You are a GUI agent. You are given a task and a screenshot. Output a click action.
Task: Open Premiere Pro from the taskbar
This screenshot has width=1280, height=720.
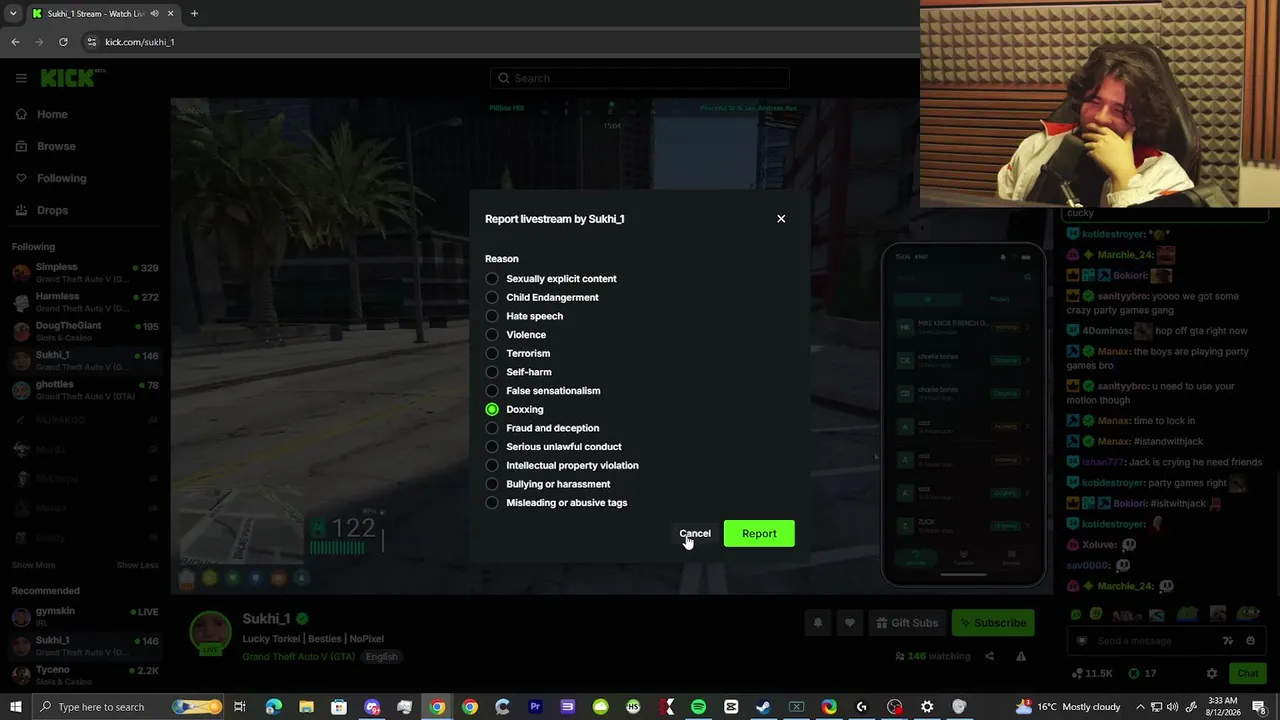[535, 707]
